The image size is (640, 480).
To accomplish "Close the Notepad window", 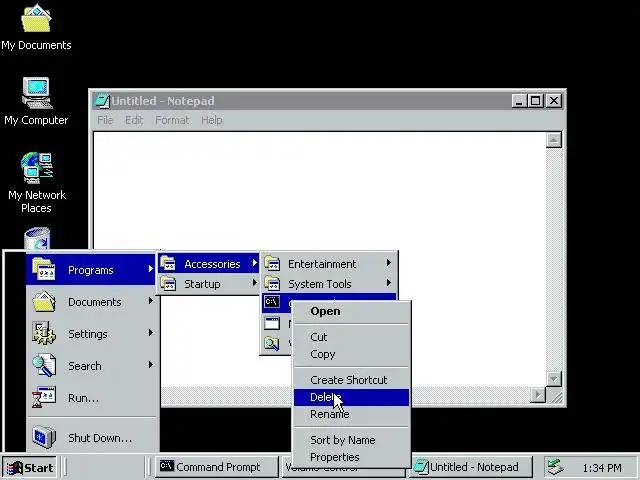I will (554, 101).
